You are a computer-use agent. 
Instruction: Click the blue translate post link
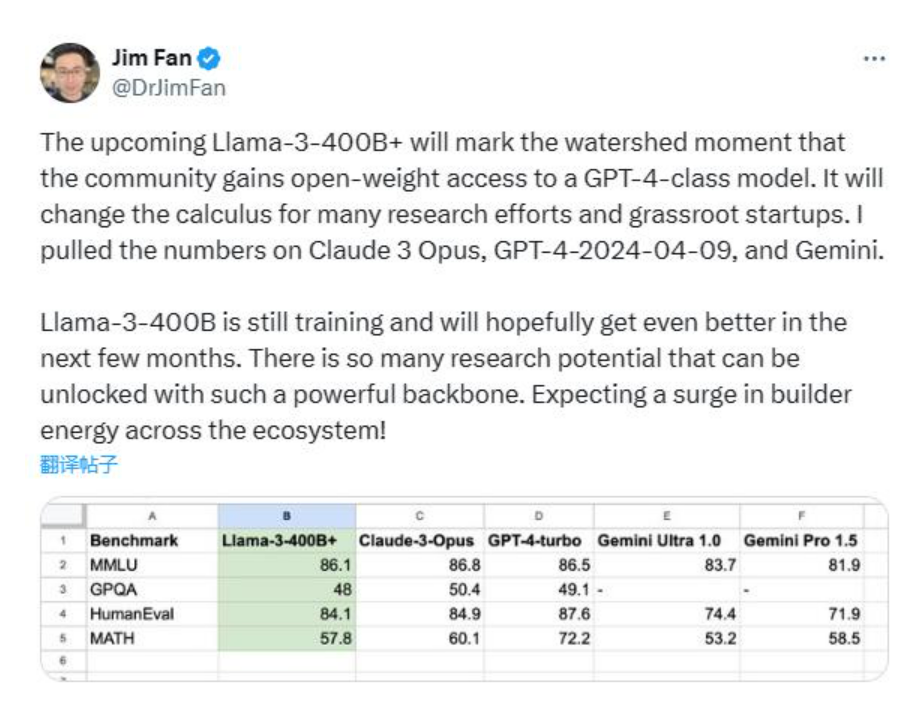[79, 464]
